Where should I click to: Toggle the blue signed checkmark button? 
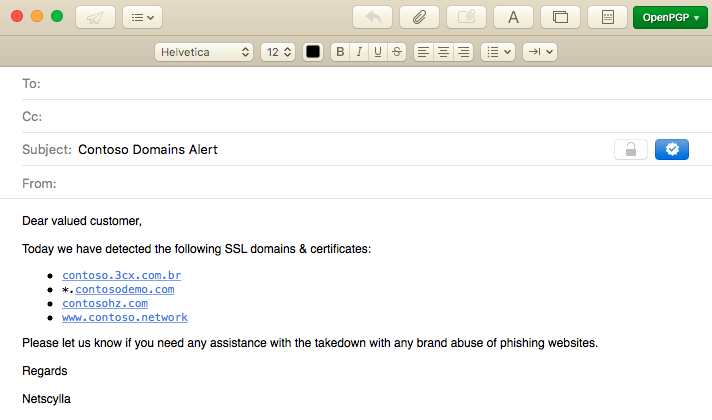672,149
